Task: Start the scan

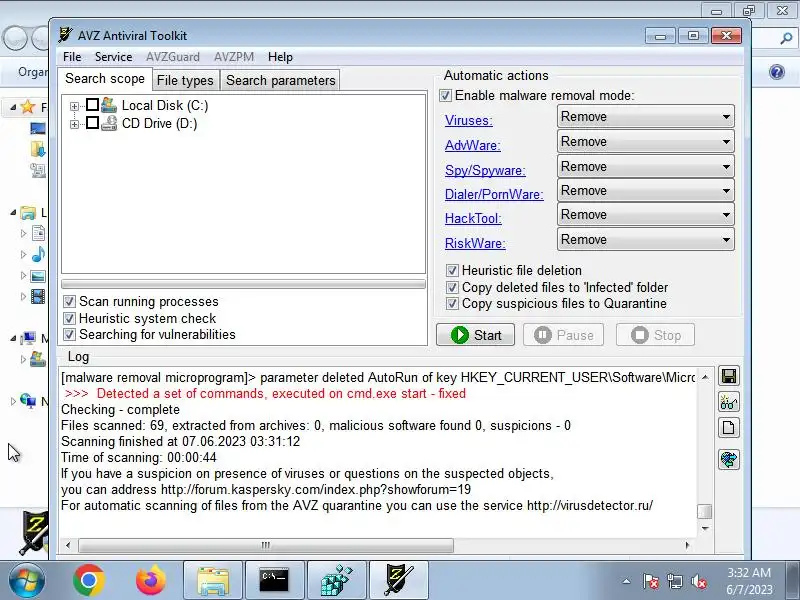Action: tap(476, 335)
